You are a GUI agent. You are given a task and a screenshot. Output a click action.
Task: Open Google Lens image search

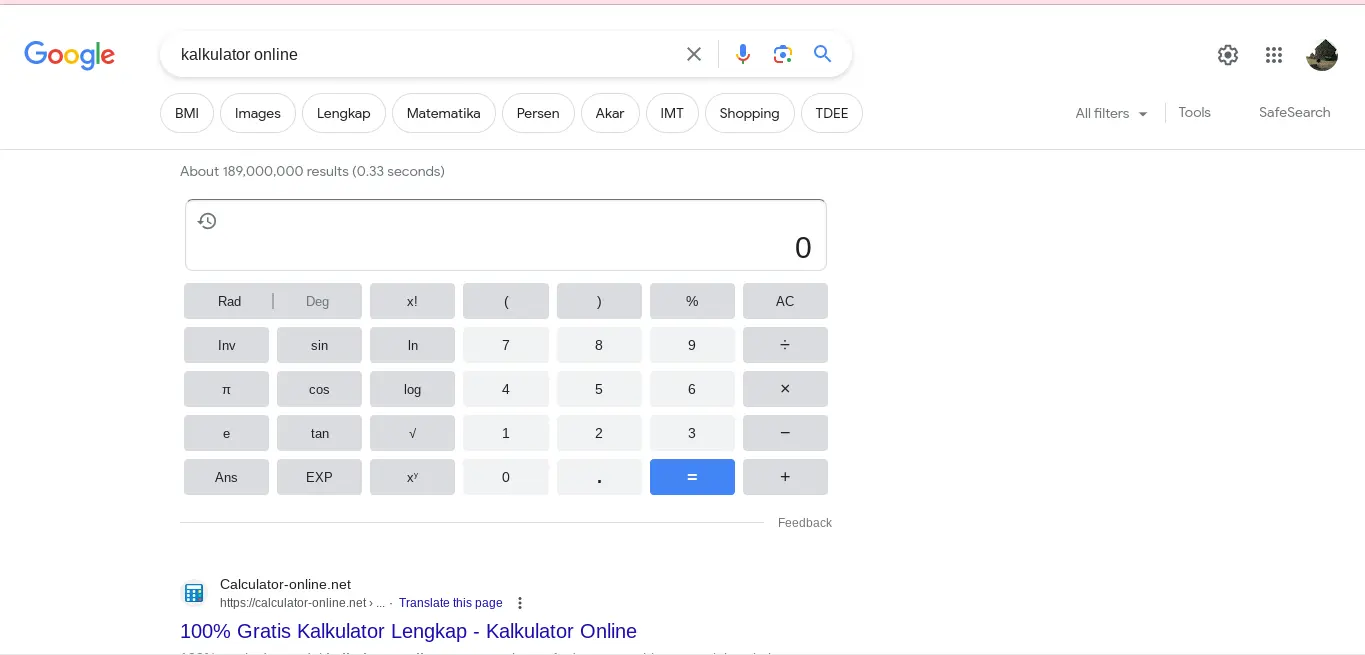click(782, 54)
